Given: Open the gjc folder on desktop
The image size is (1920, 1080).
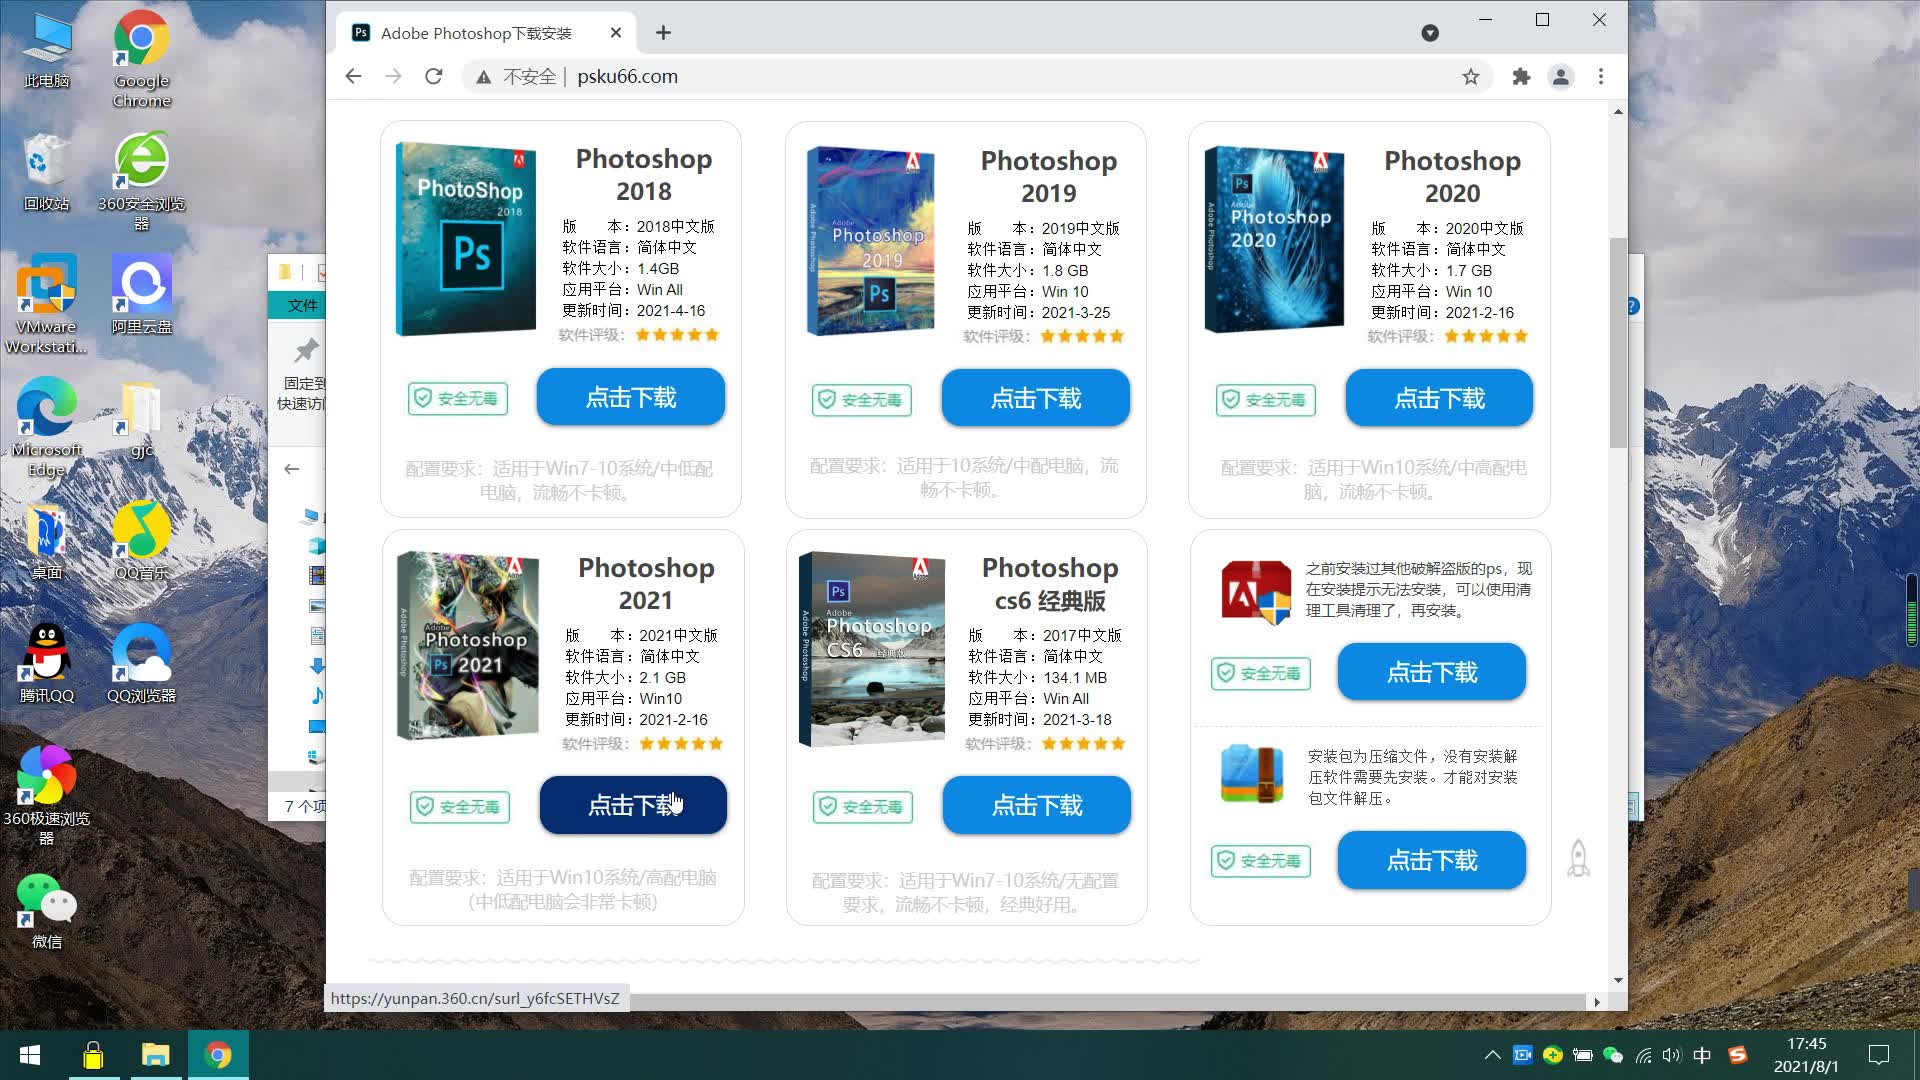Looking at the screenshot, I should click(x=142, y=420).
